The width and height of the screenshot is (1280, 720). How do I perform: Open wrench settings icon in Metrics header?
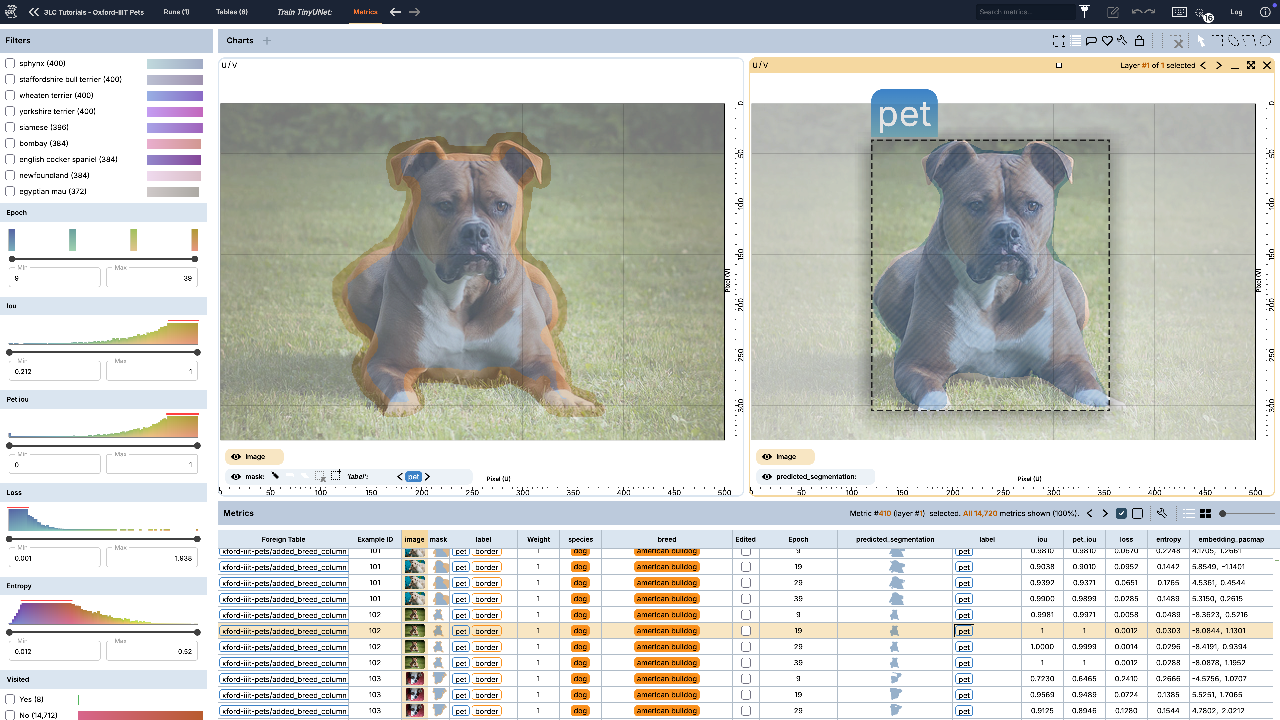click(1162, 513)
